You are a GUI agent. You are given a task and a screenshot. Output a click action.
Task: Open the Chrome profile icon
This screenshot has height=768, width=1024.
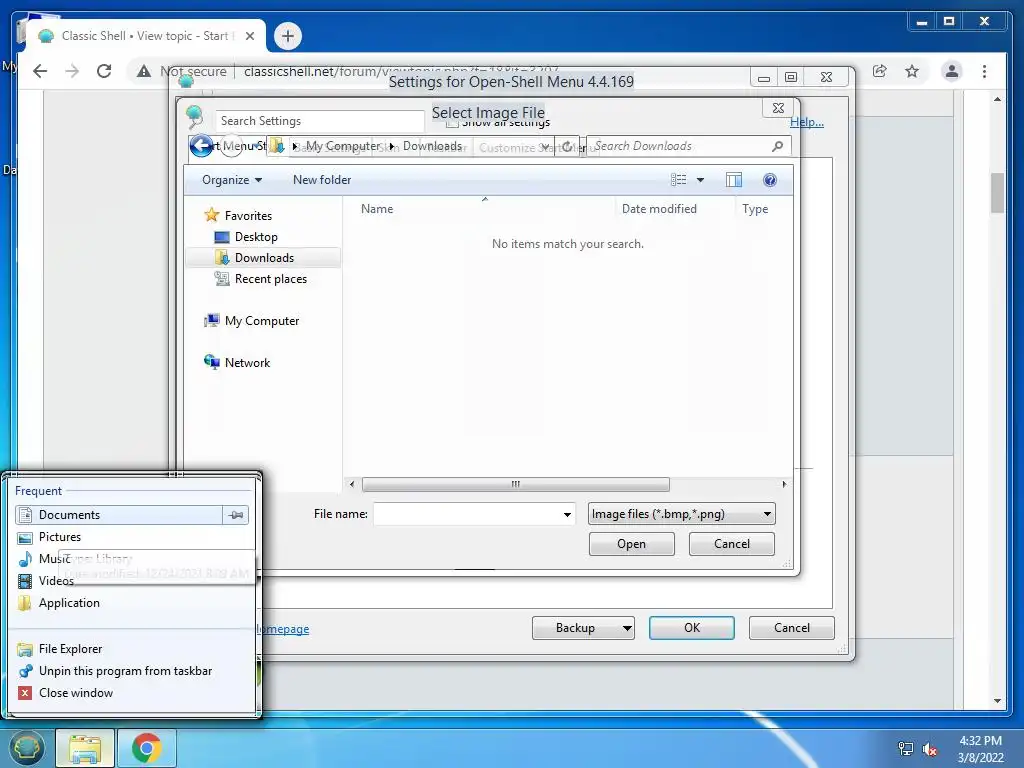(x=952, y=71)
